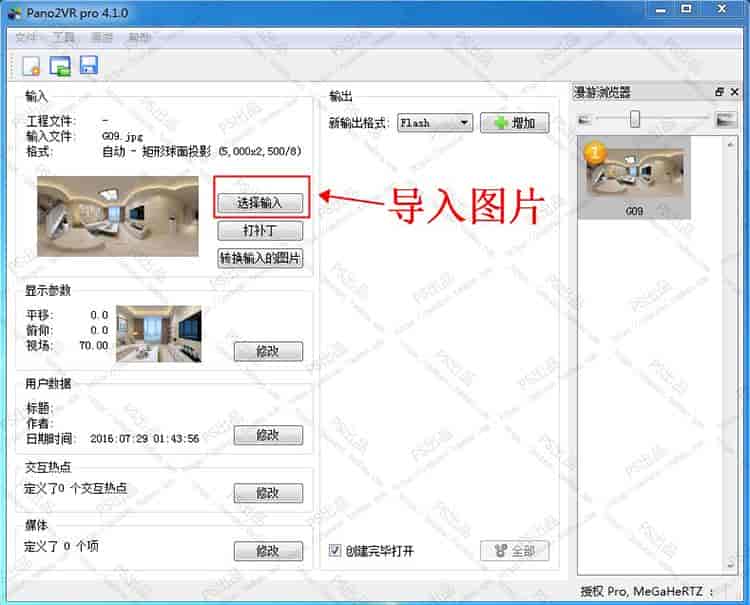The height and width of the screenshot is (605, 750).
Task: Click 修改 in the 显示参数 section
Action: point(268,352)
